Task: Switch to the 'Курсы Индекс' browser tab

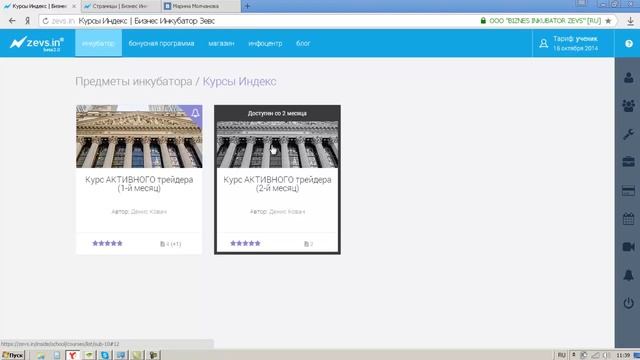Action: (x=39, y=6)
